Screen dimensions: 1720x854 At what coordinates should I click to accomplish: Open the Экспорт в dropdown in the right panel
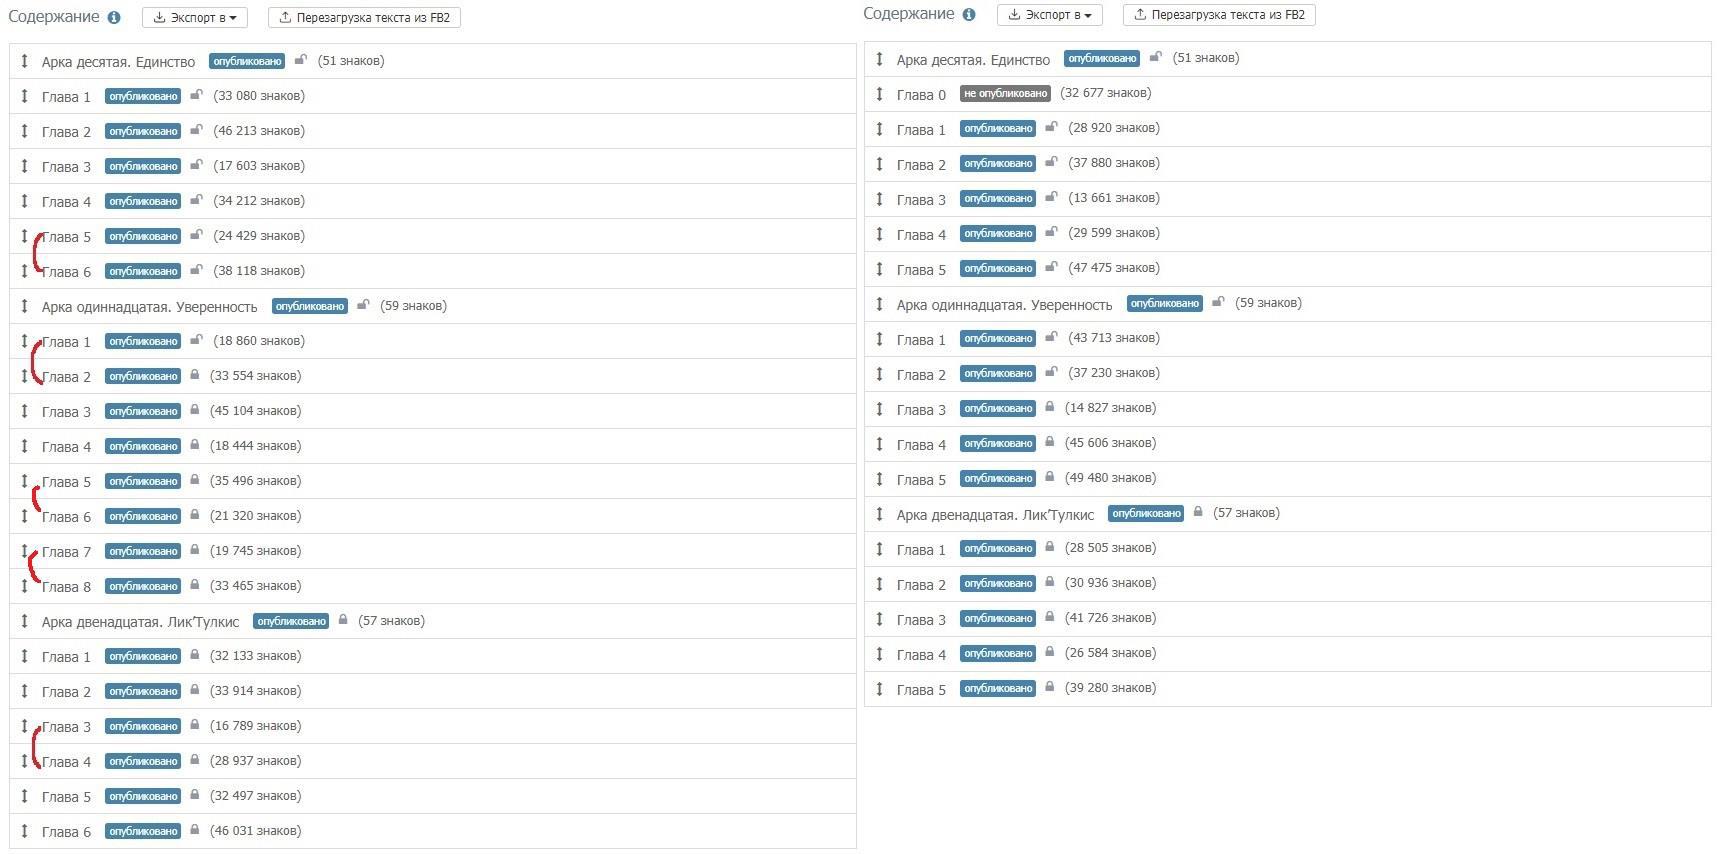(x=1050, y=15)
